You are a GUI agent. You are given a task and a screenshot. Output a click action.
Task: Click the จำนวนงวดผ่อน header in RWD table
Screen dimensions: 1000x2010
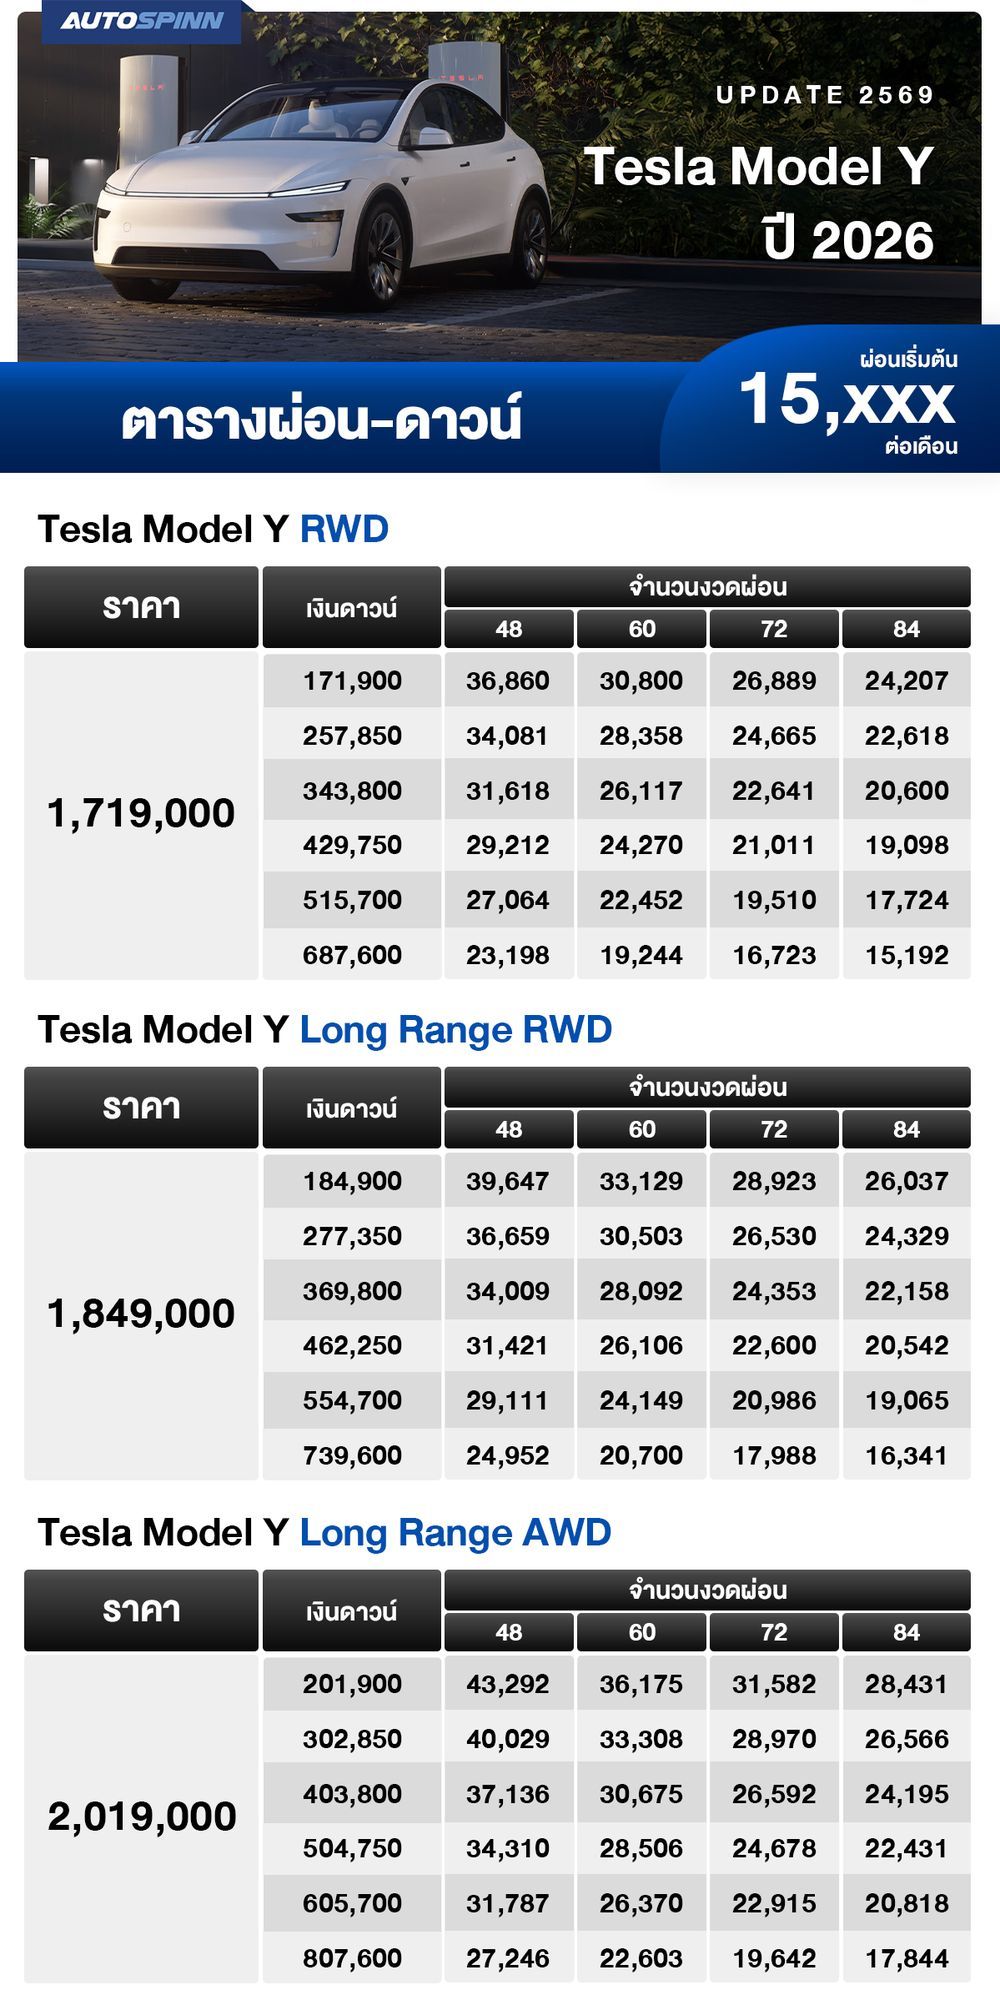[x=707, y=587]
